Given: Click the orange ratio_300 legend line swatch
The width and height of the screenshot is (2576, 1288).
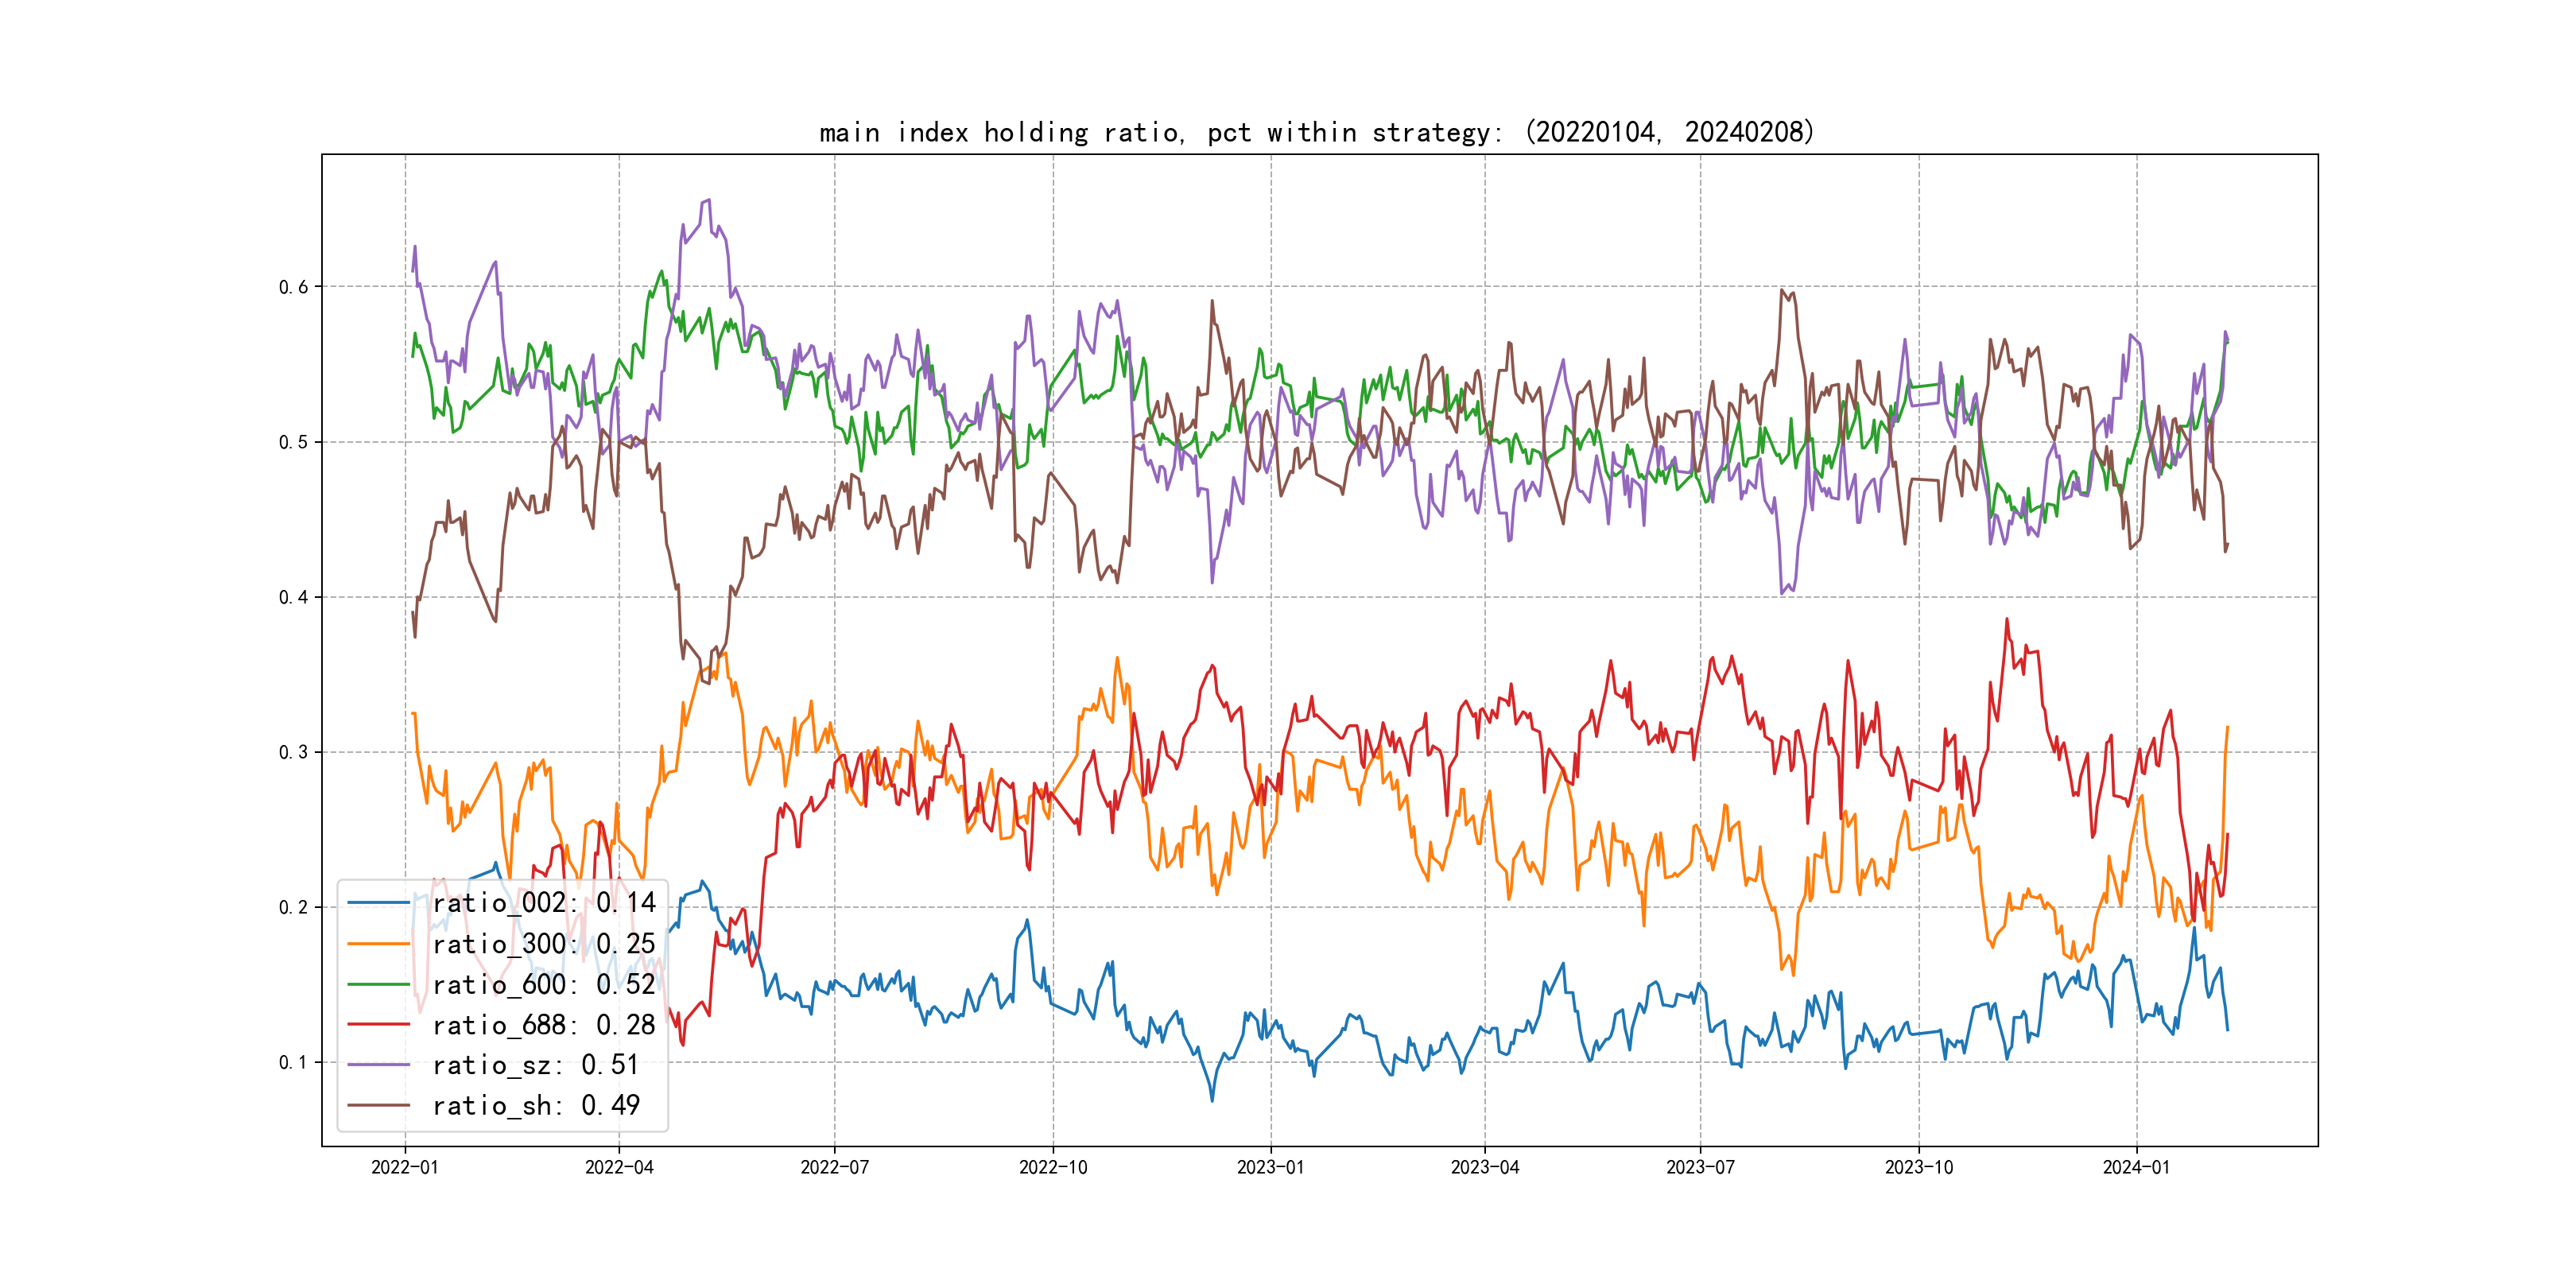Looking at the screenshot, I should point(379,944).
